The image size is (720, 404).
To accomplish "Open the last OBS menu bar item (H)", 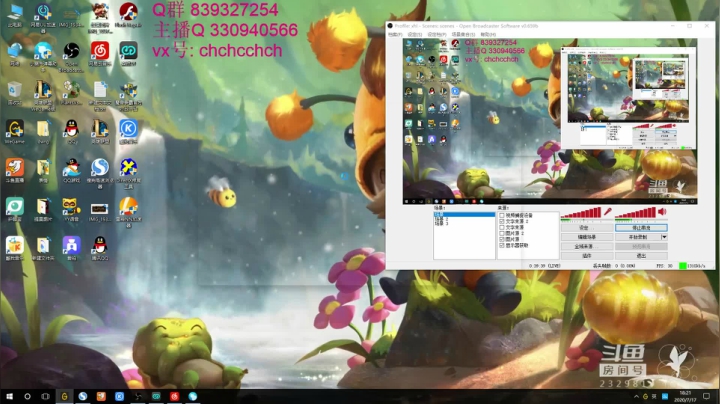I will click(x=488, y=34).
